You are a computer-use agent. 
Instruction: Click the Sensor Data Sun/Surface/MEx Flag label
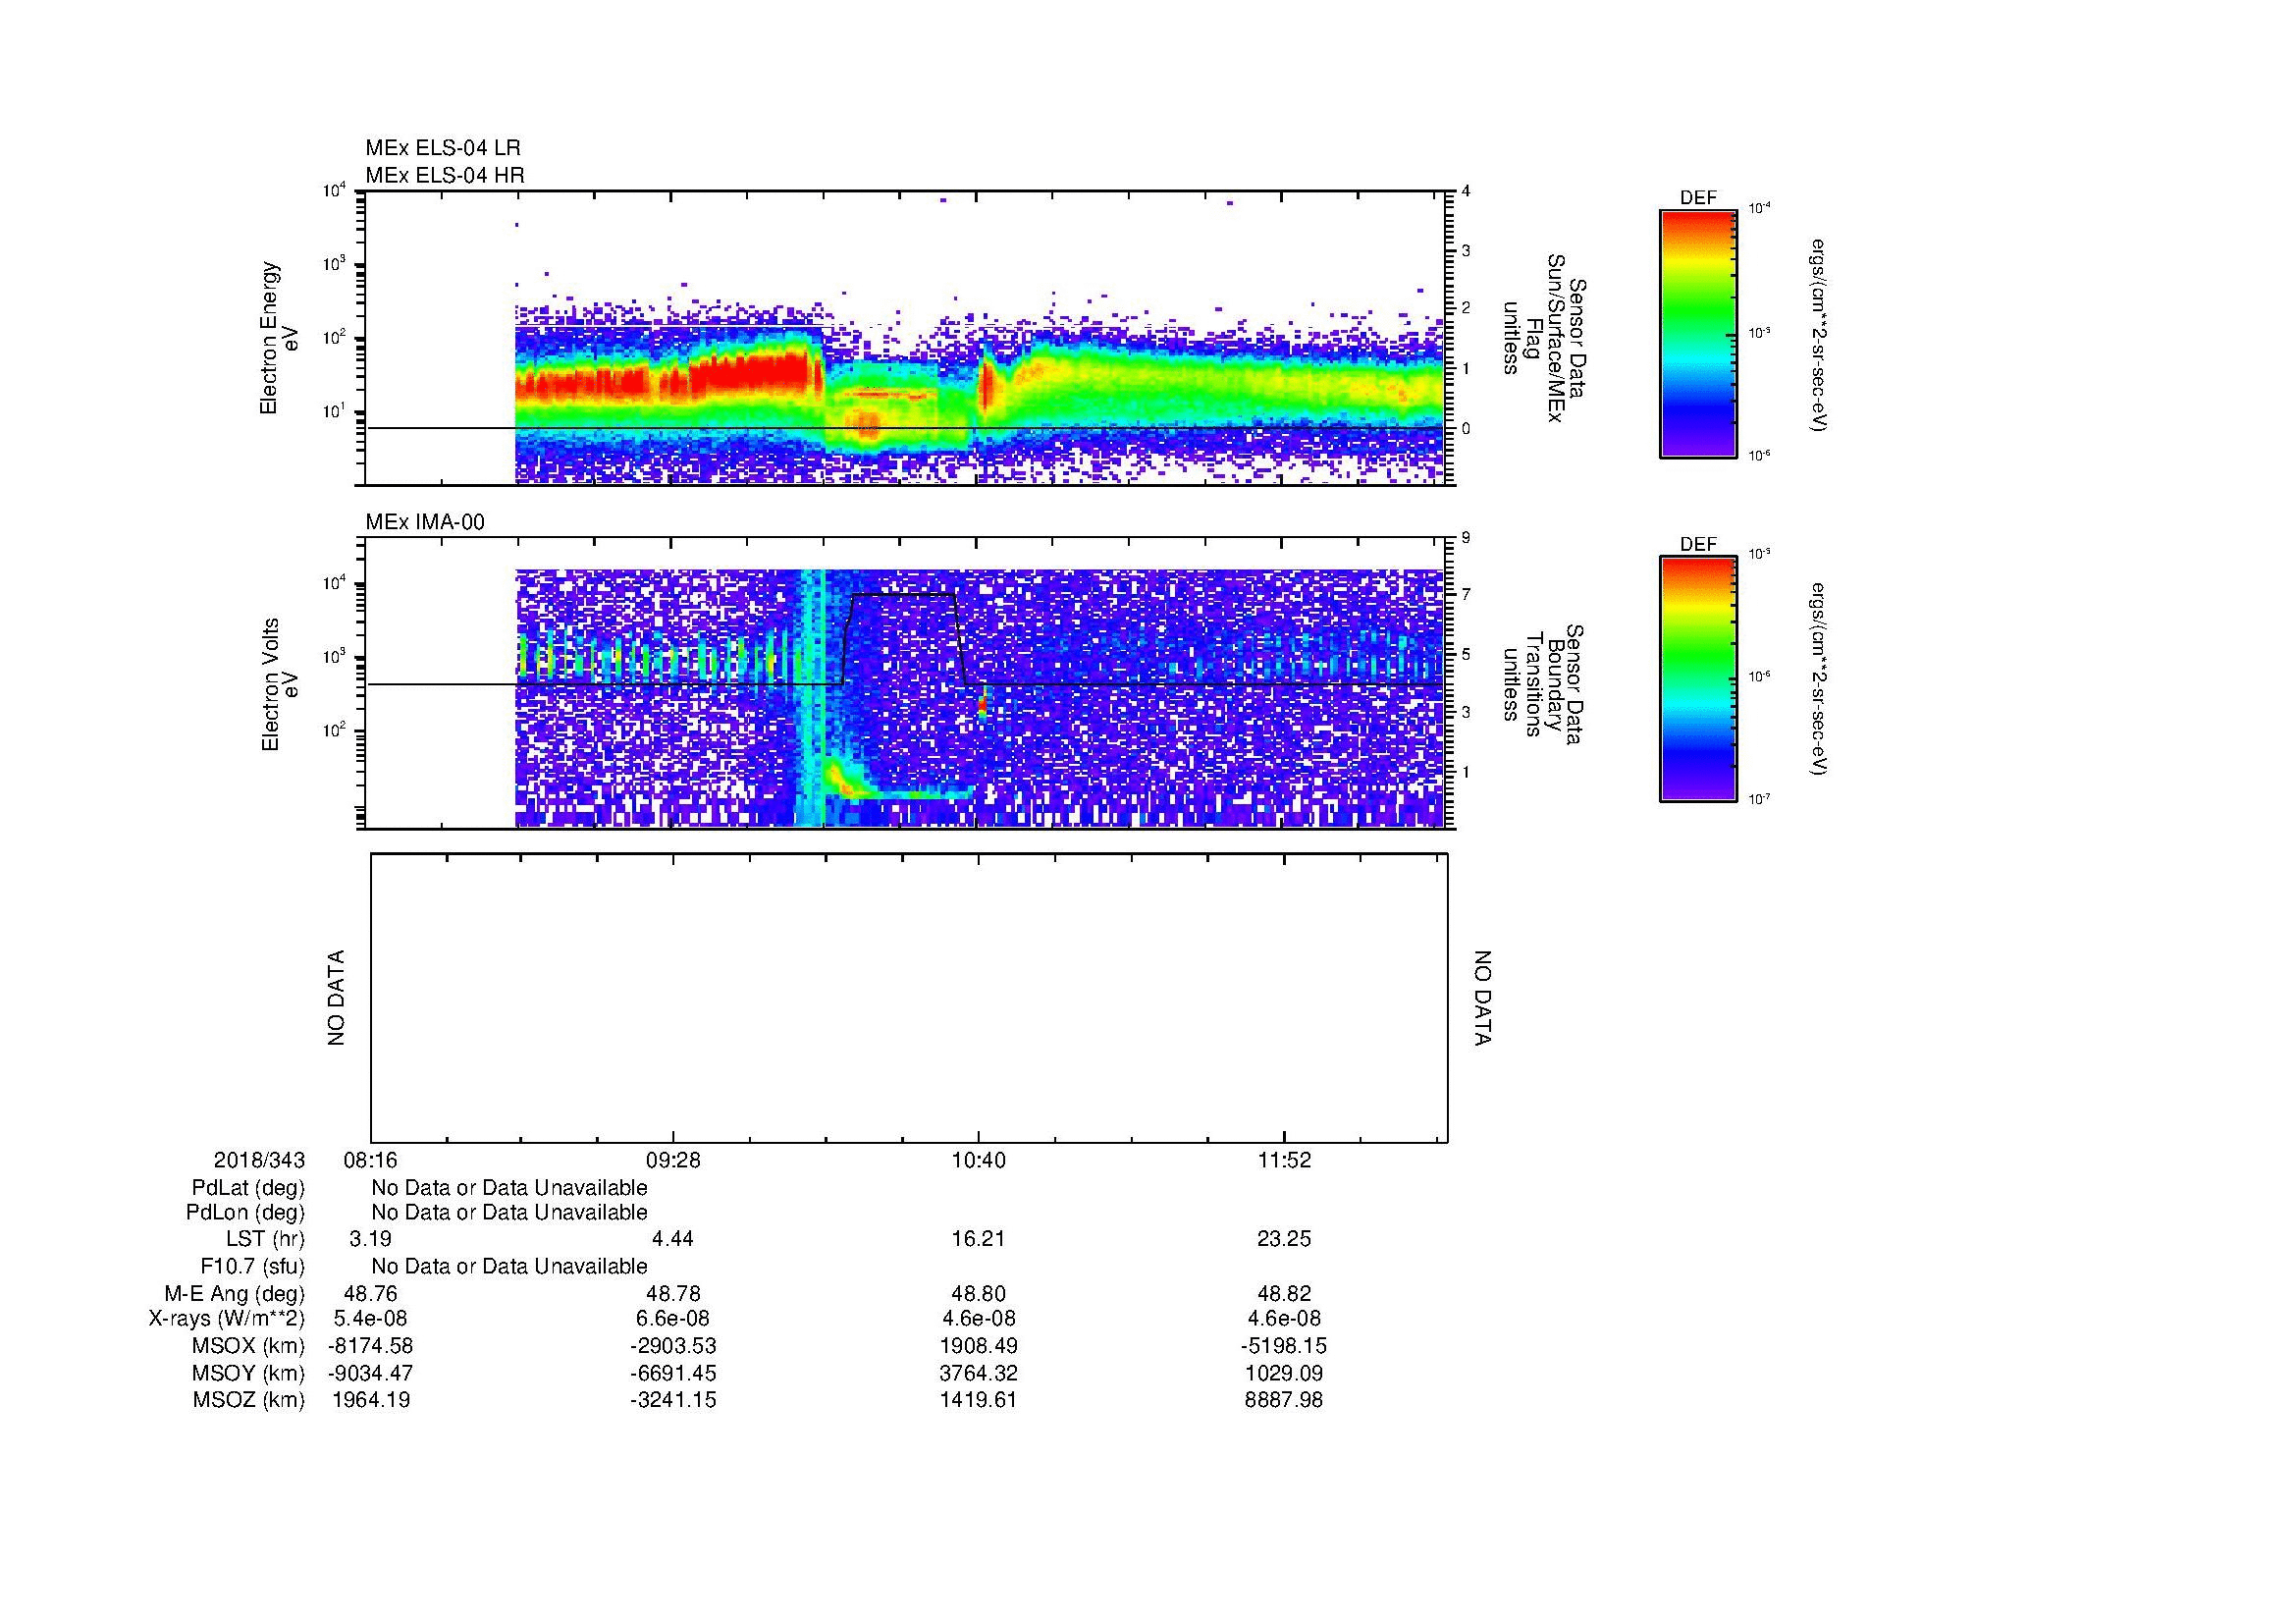tap(1543, 338)
